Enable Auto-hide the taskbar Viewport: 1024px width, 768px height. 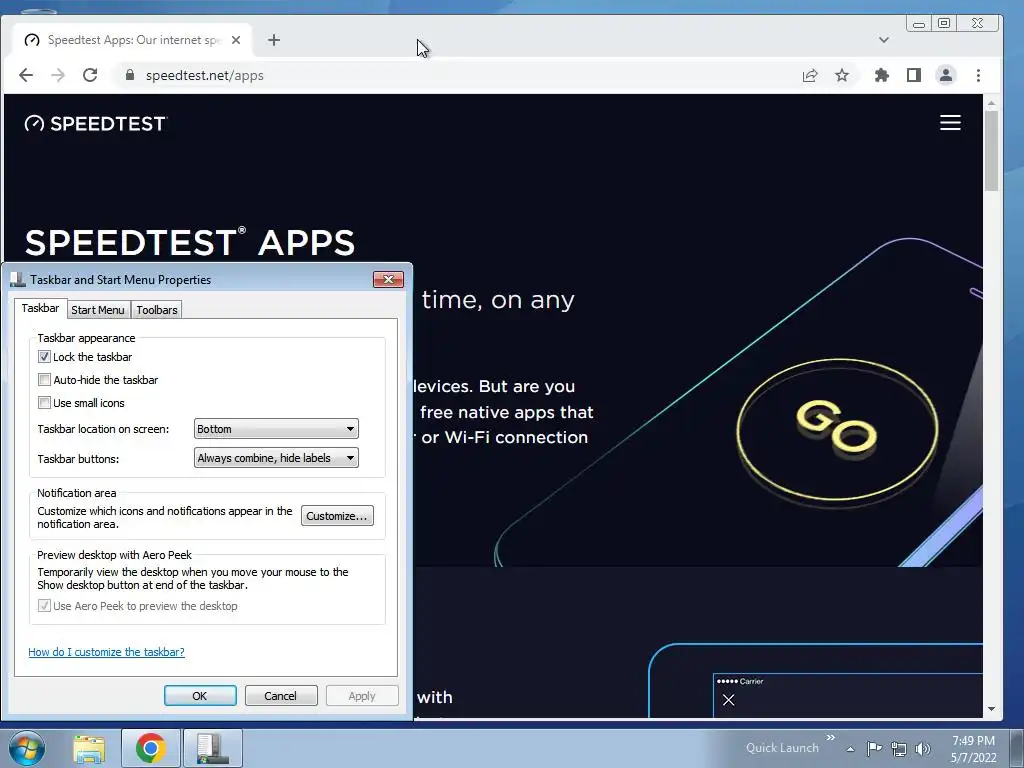point(44,379)
